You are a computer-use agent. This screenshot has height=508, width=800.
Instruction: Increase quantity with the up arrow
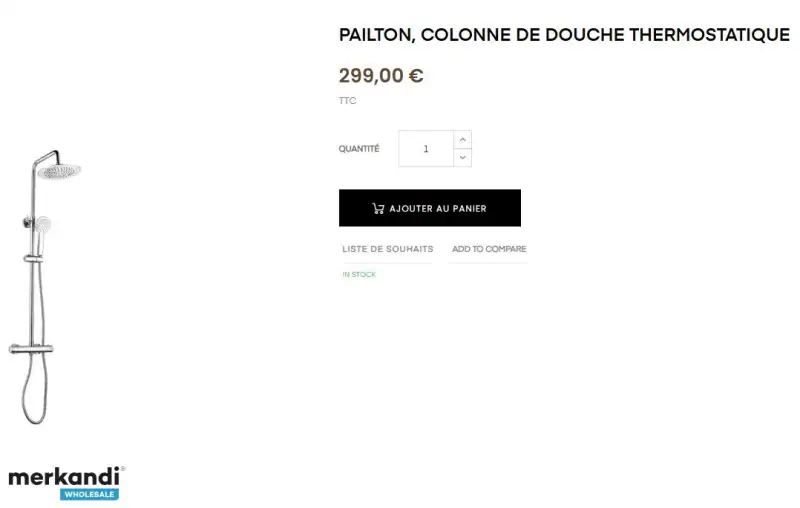click(x=463, y=140)
